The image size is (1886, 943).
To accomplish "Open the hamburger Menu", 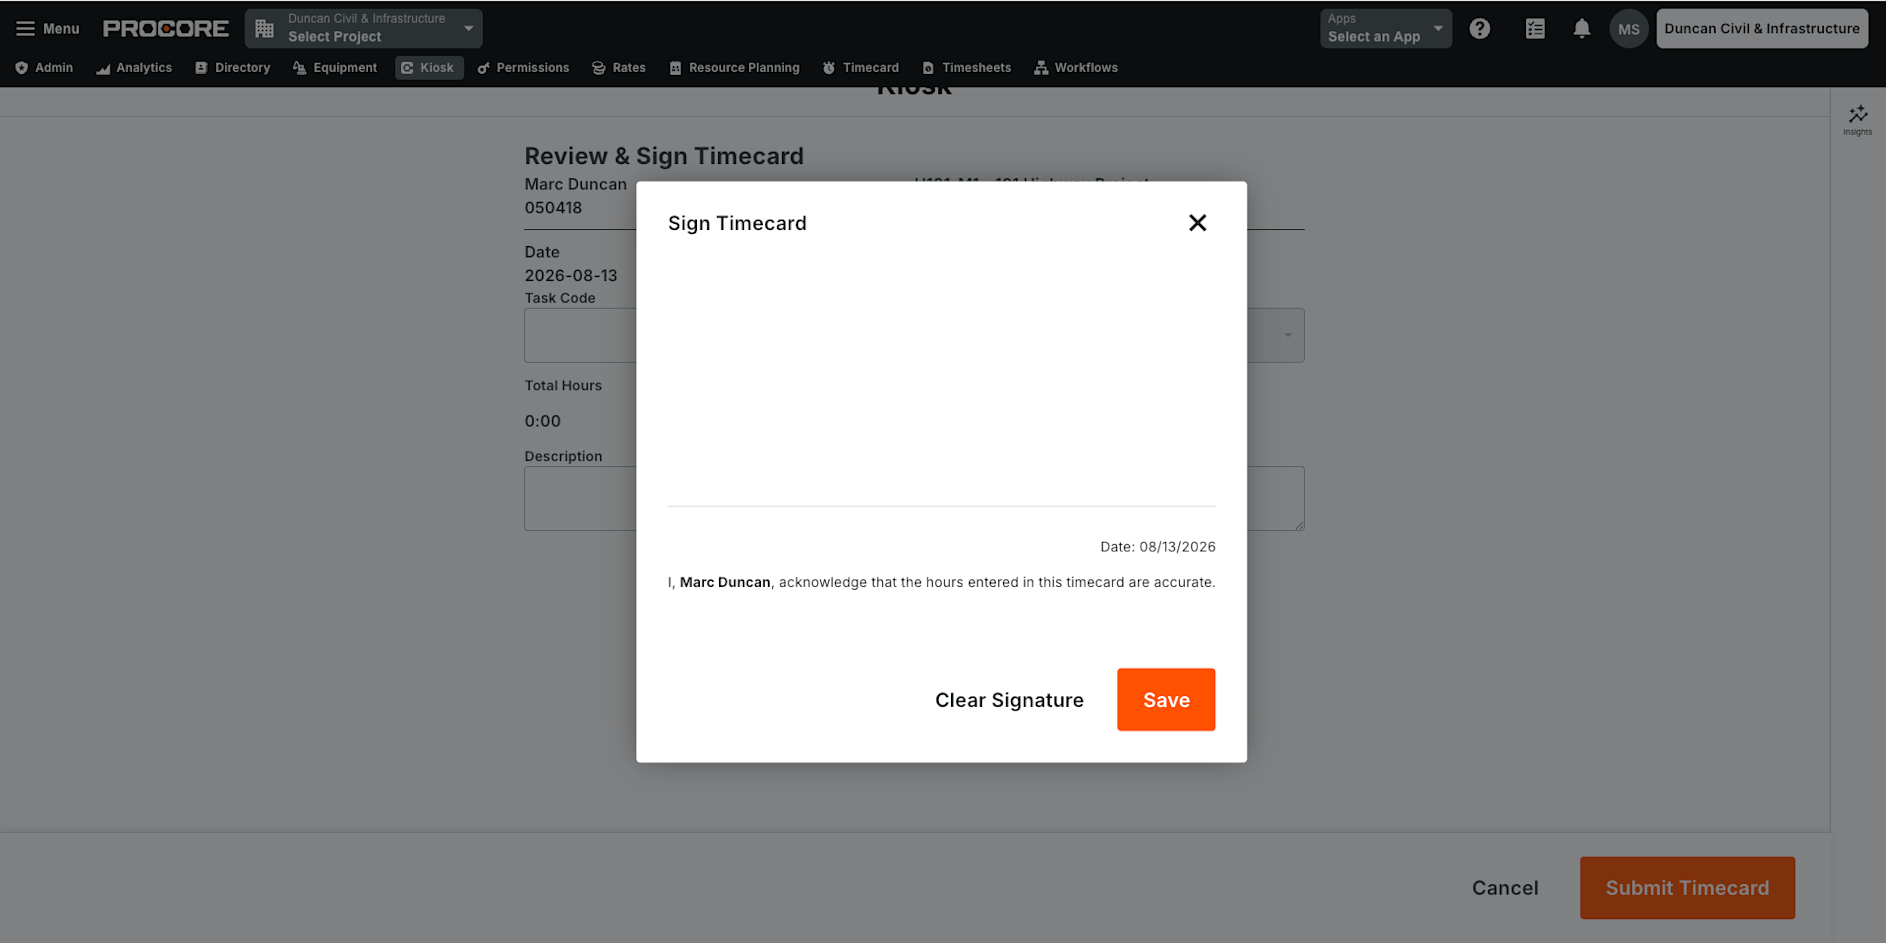I will click(x=47, y=28).
